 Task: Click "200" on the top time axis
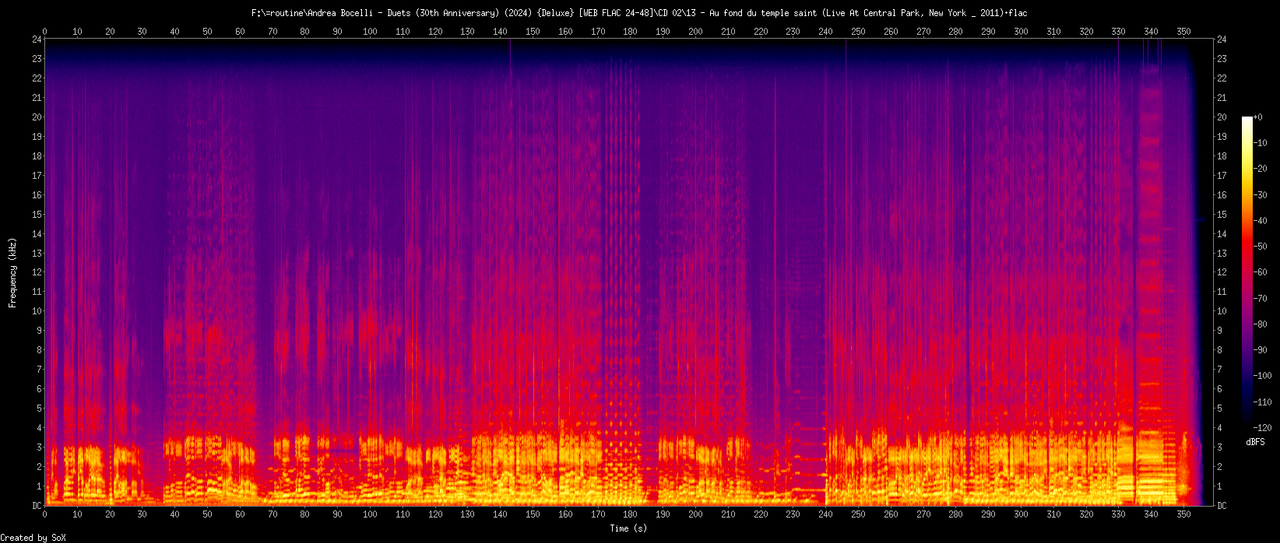click(x=695, y=31)
